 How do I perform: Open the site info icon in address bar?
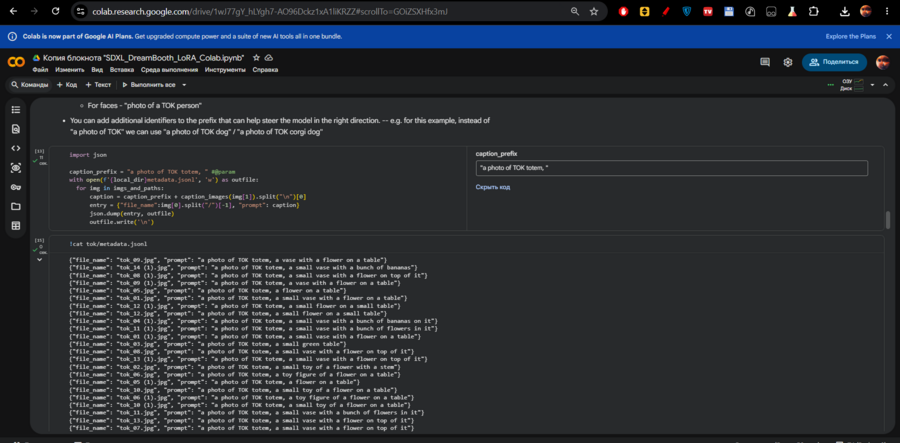click(x=81, y=11)
